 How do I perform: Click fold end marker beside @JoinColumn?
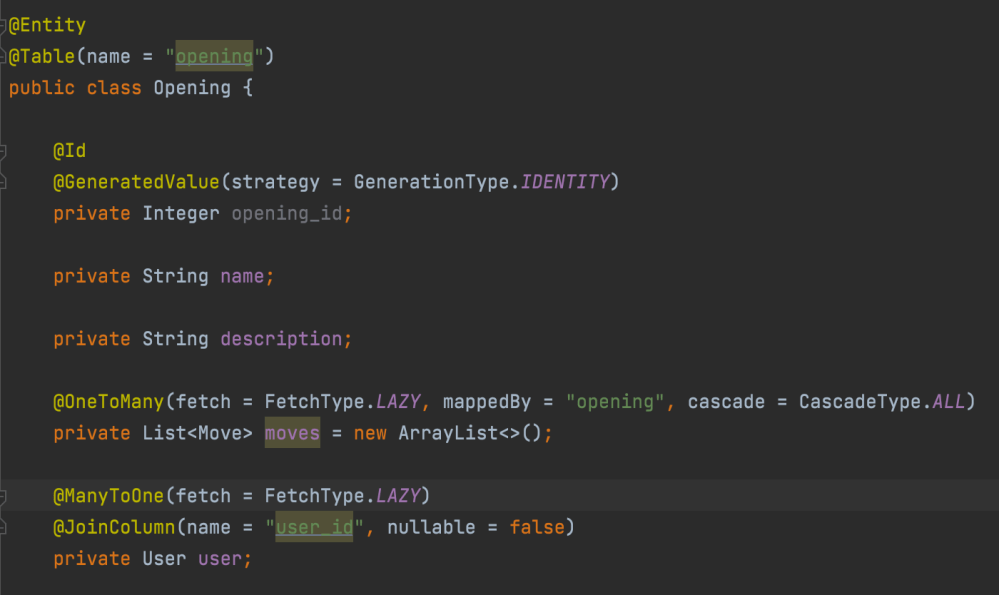pos(4,527)
